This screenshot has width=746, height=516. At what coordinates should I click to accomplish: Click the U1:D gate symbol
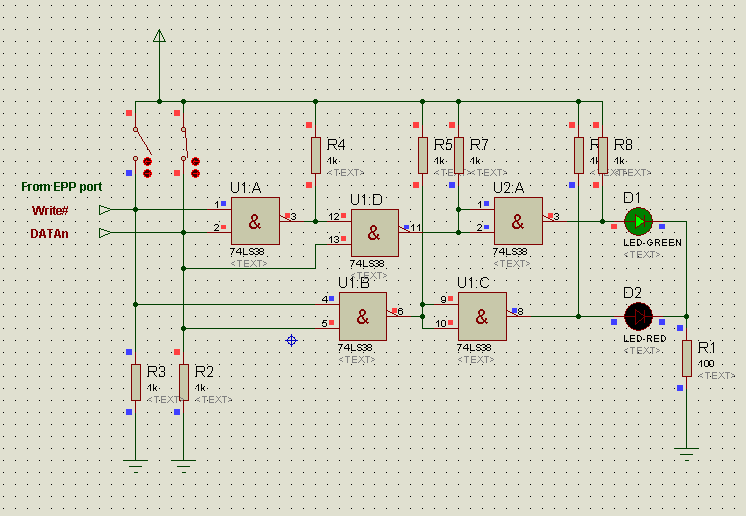374,233
